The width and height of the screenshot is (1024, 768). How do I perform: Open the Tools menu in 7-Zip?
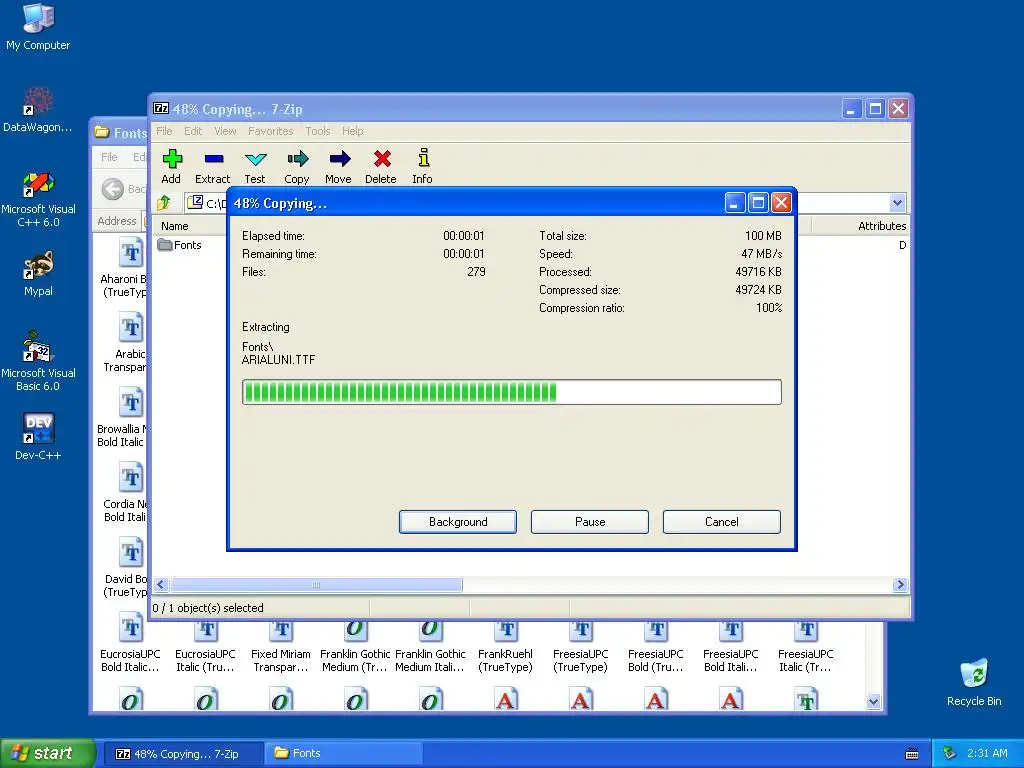tap(317, 131)
